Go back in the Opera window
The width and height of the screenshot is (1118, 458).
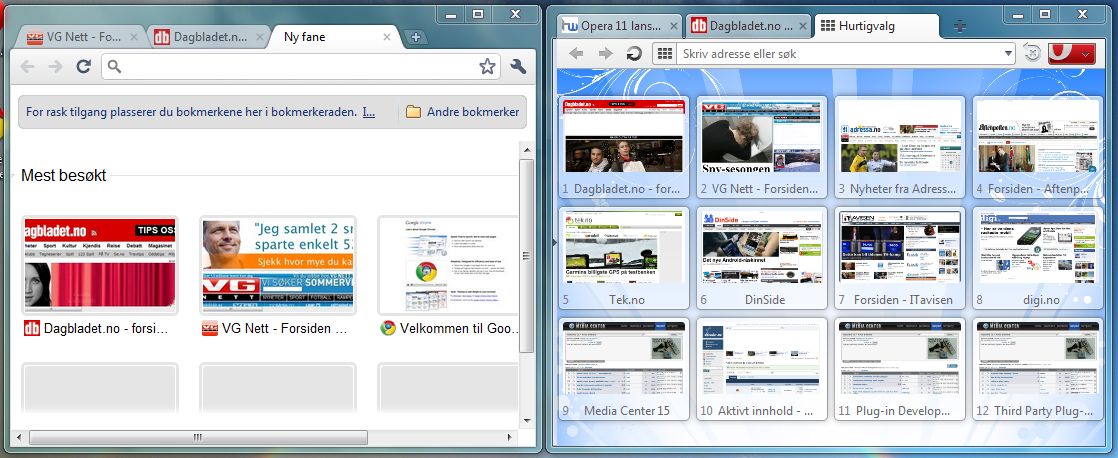coord(576,54)
